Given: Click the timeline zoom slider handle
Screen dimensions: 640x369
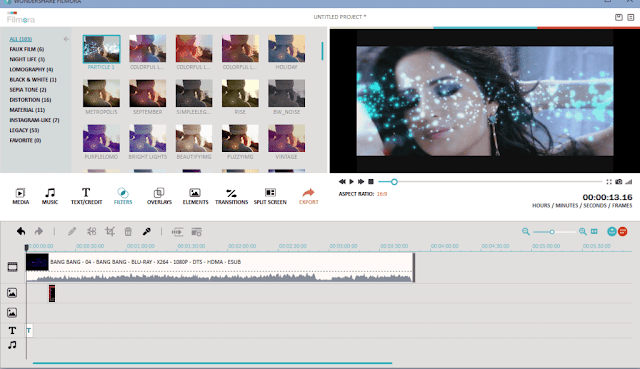Looking at the screenshot, I should point(552,232).
